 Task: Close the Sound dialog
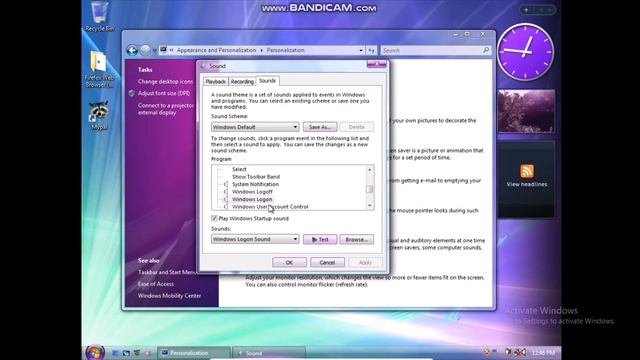click(376, 64)
